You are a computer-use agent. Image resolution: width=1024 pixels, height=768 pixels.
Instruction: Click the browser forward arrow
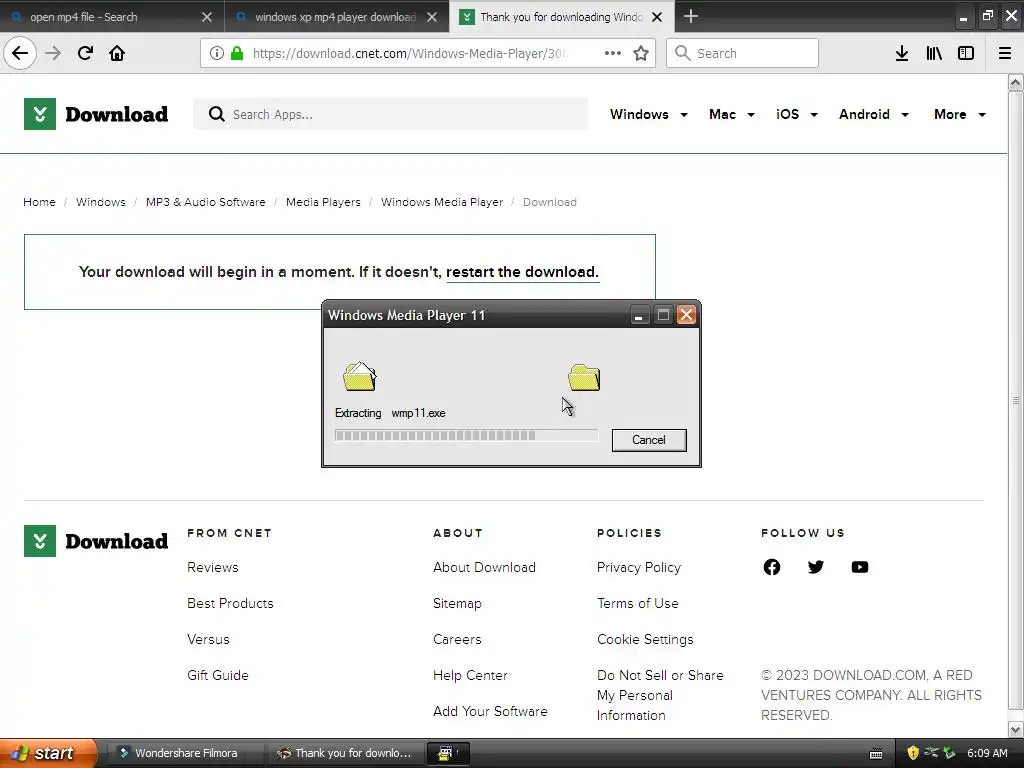53,53
